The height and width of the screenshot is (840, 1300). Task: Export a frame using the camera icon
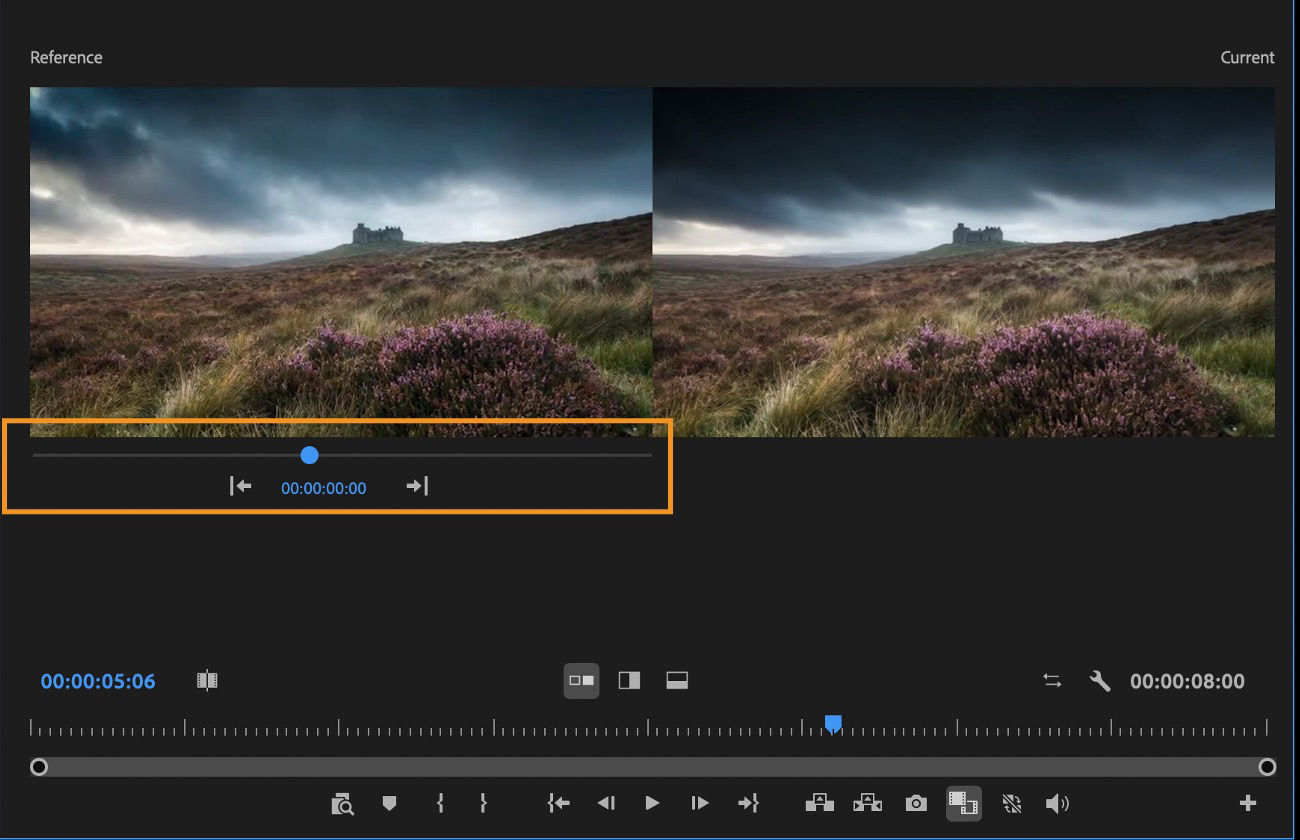(x=915, y=803)
